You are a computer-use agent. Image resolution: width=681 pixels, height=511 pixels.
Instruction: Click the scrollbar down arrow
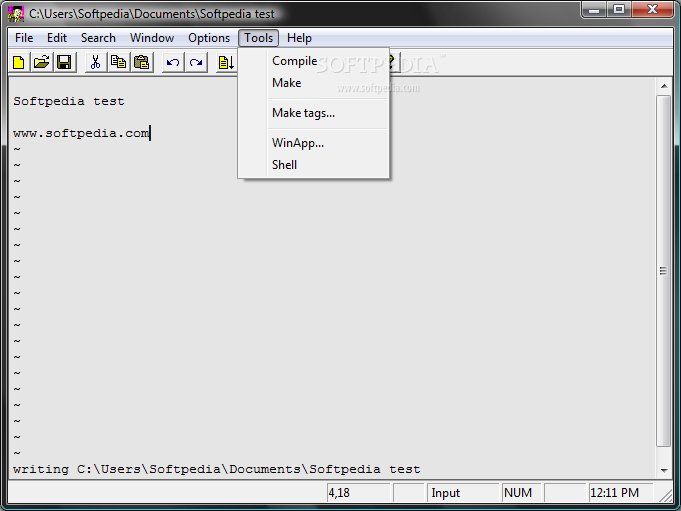point(664,470)
